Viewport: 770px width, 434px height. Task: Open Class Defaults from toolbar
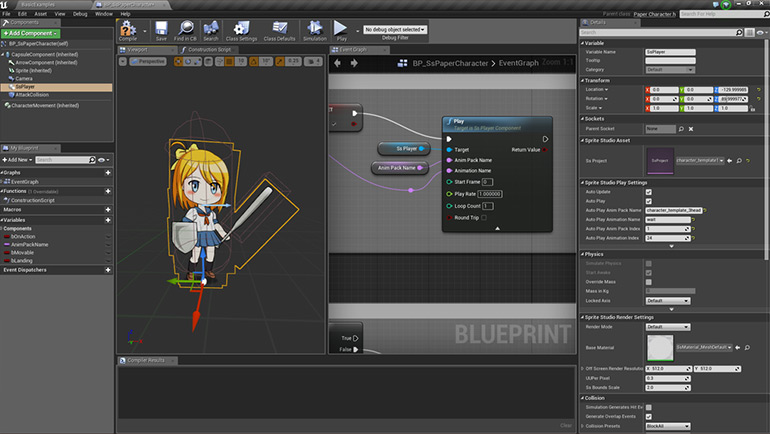click(279, 30)
